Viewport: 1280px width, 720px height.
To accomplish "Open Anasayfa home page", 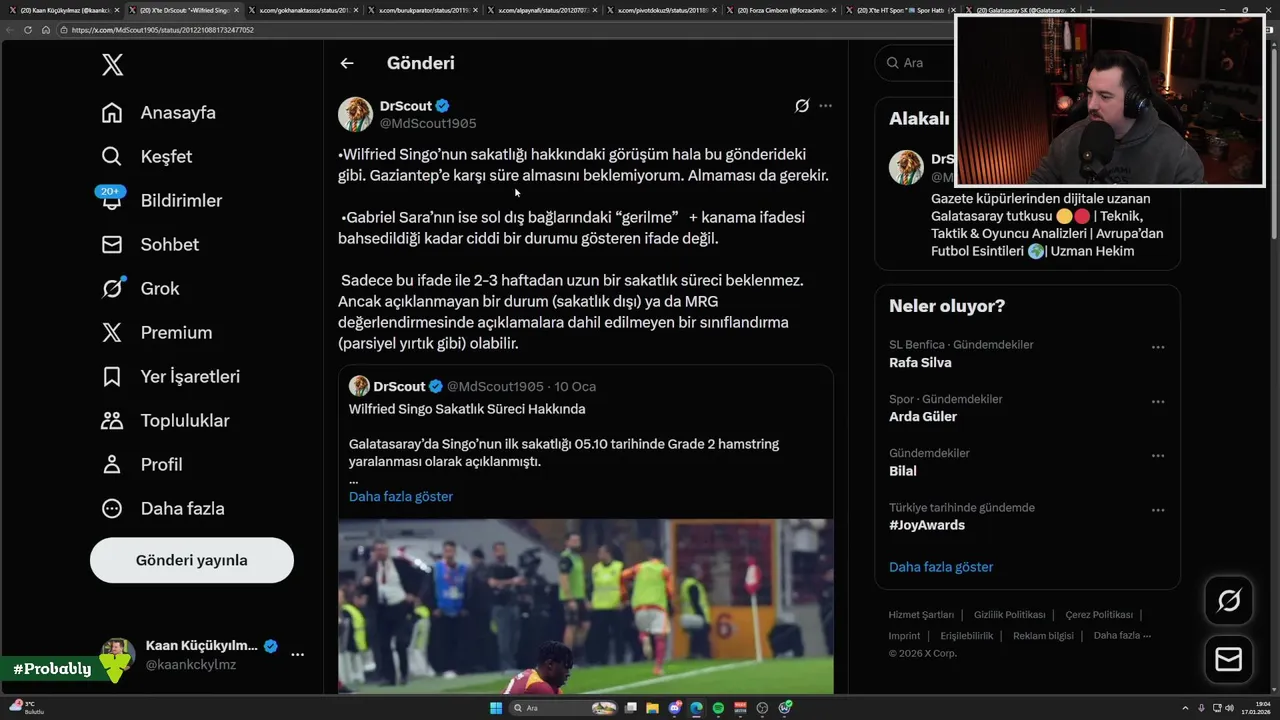I will coord(158,113).
